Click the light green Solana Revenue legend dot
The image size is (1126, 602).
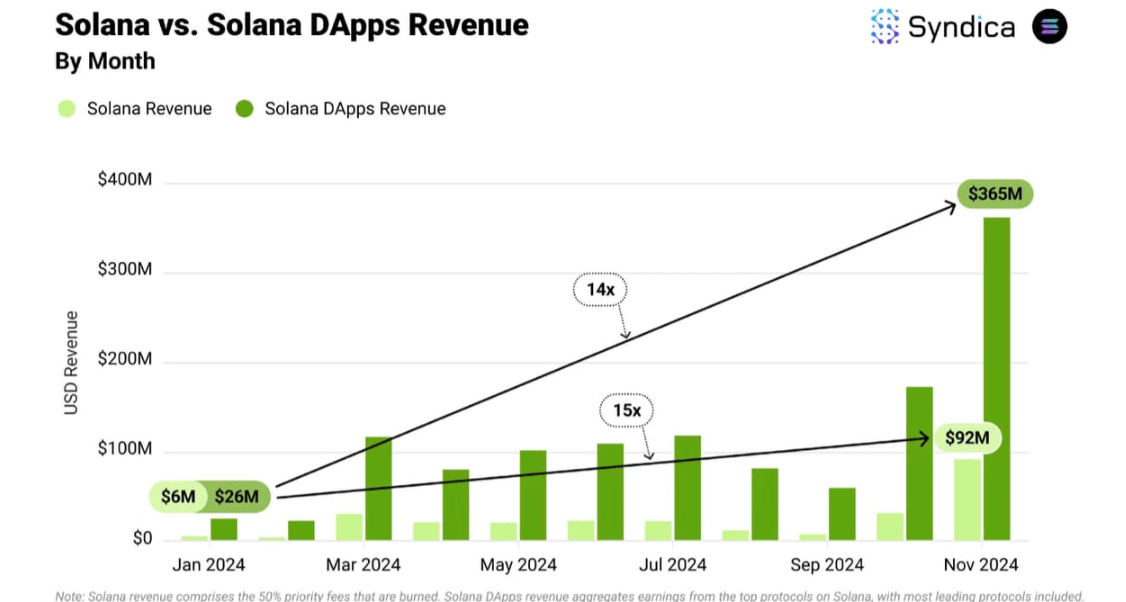[66, 108]
